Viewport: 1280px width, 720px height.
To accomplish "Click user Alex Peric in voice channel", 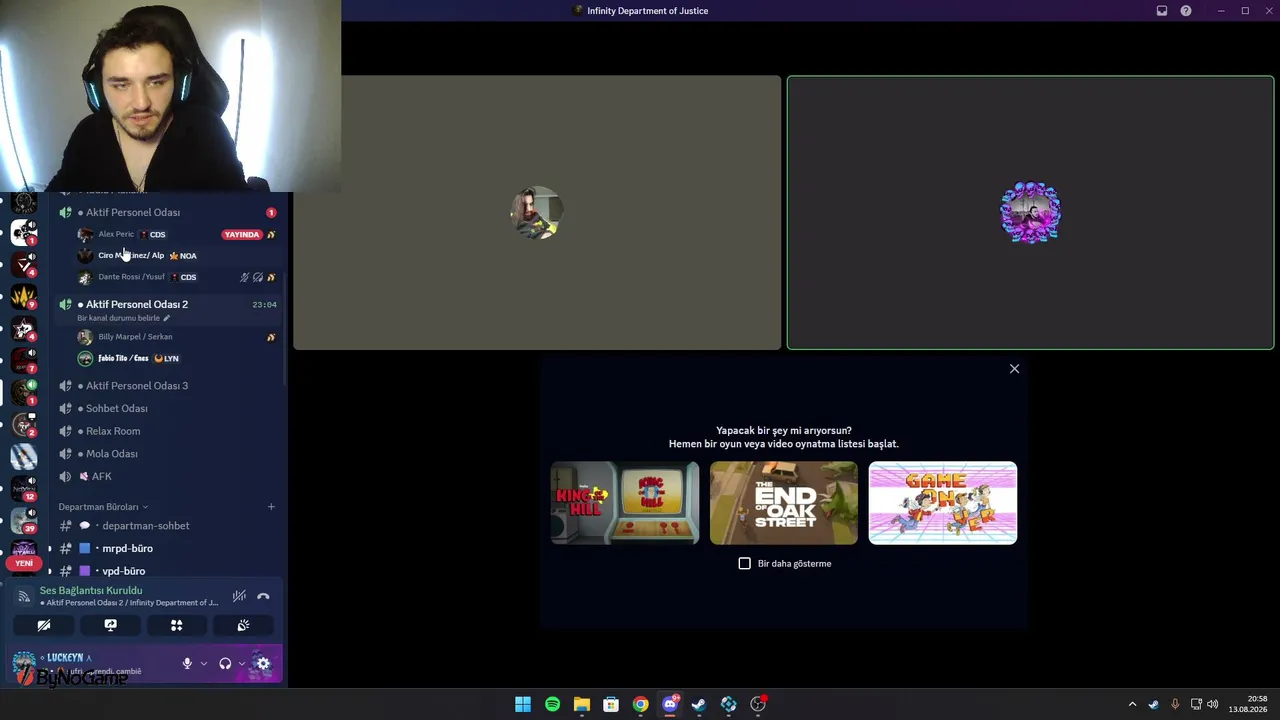I will click(x=116, y=234).
